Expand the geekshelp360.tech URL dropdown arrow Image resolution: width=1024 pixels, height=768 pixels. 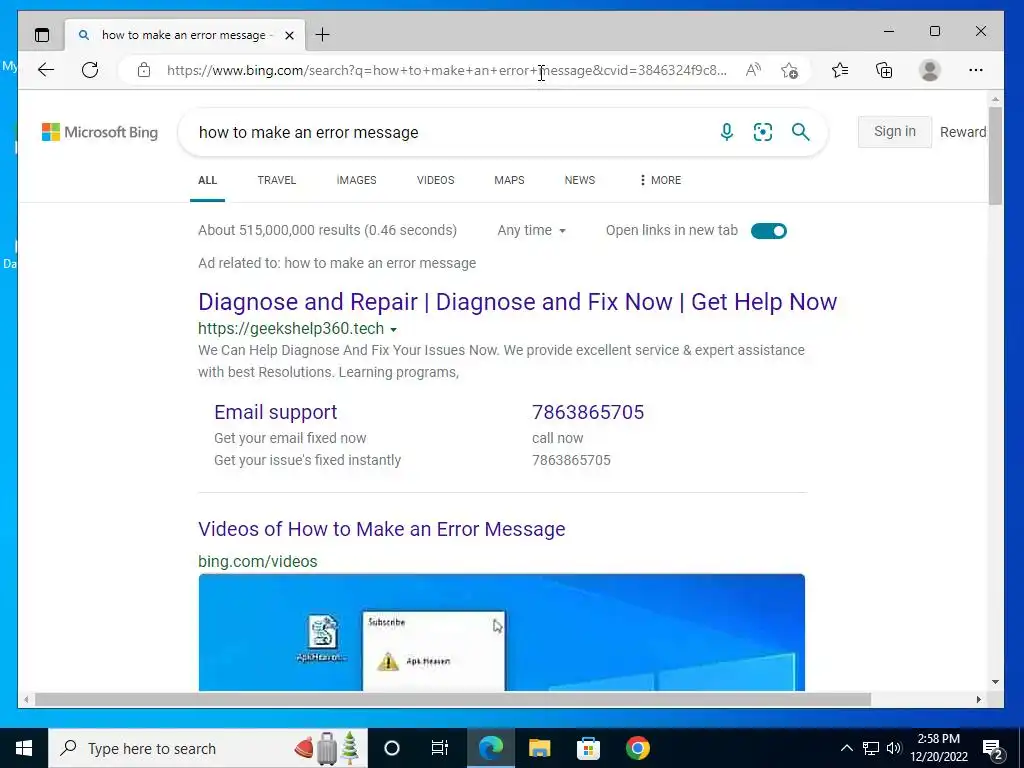[x=393, y=330]
